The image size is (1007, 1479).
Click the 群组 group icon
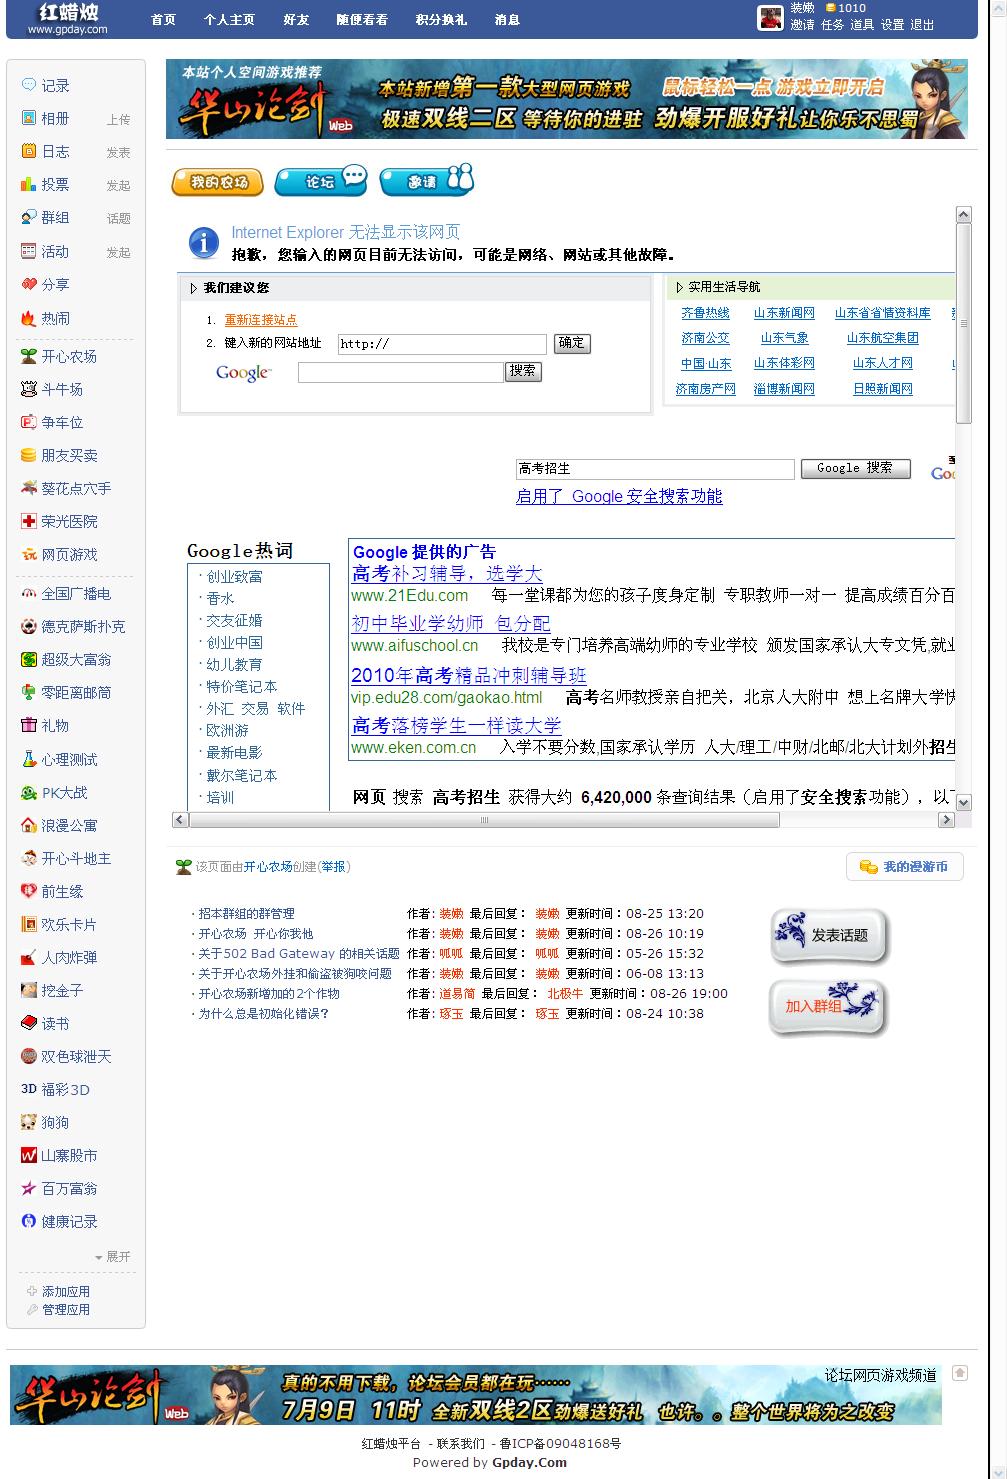click(29, 217)
